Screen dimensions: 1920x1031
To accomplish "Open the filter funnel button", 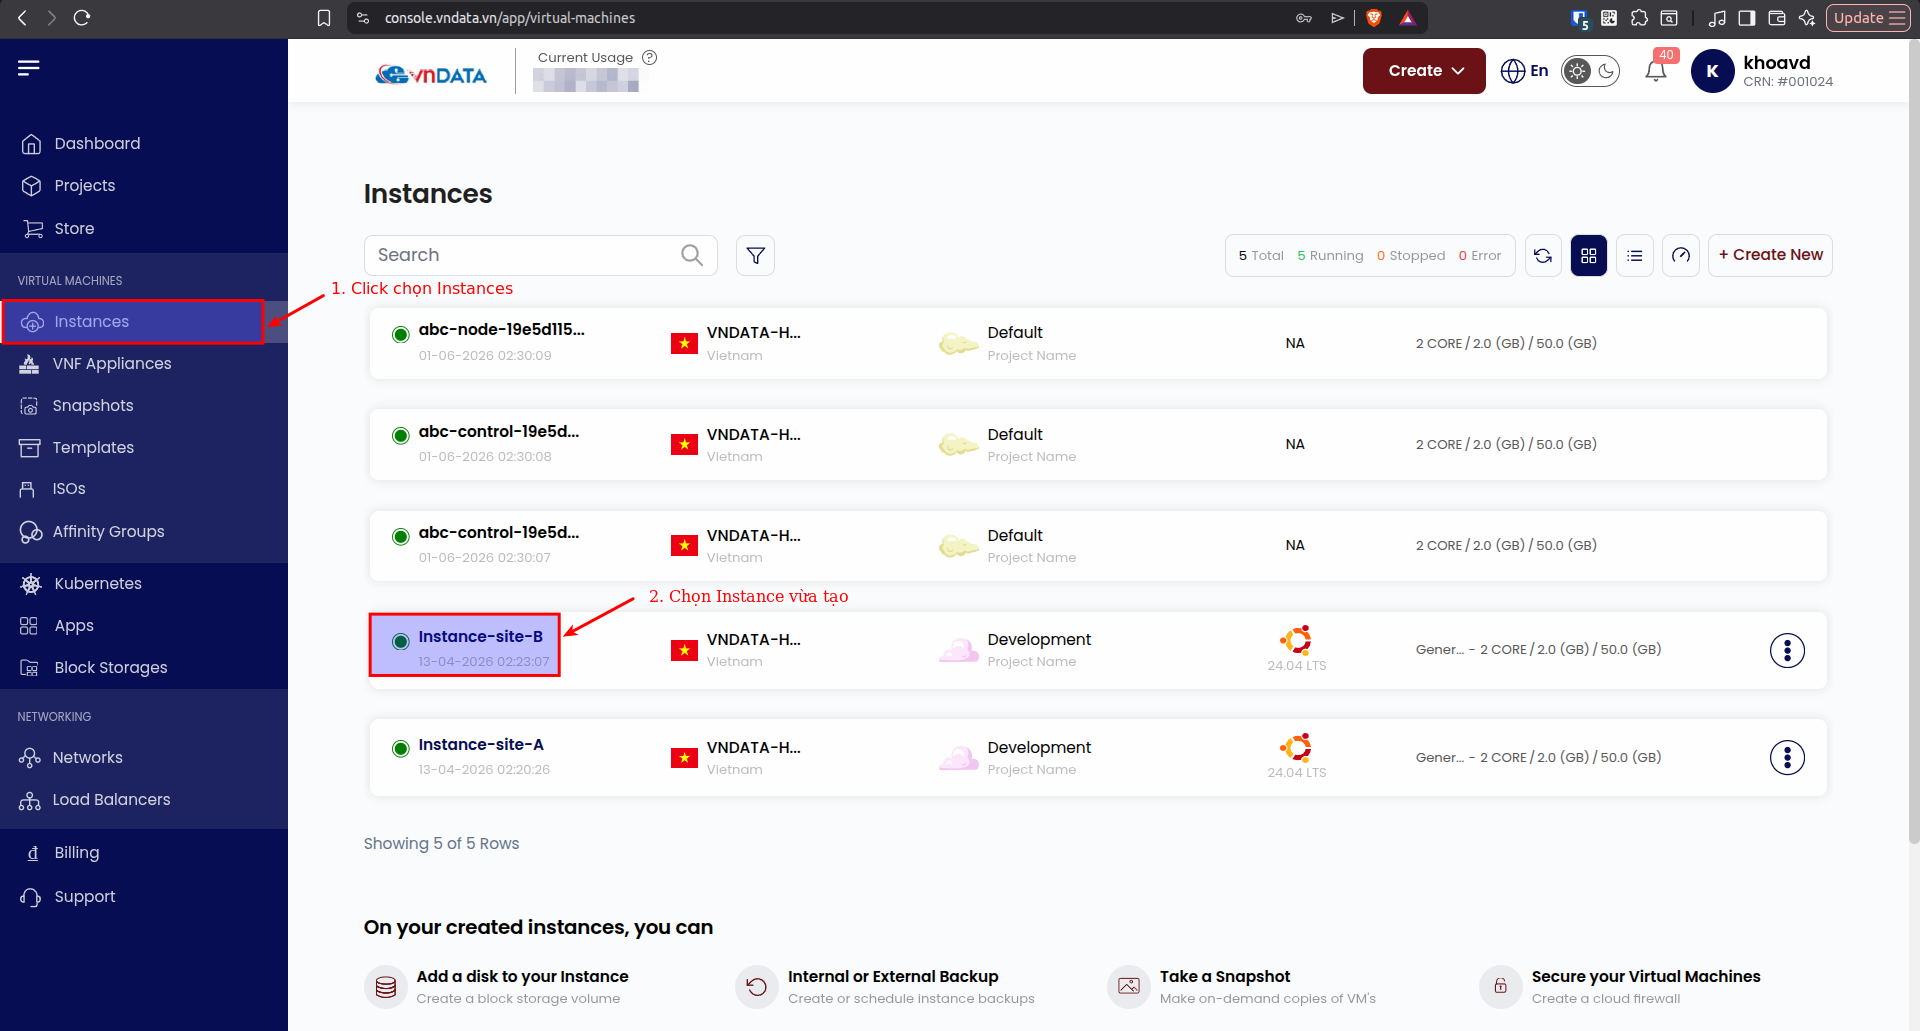I will (756, 255).
